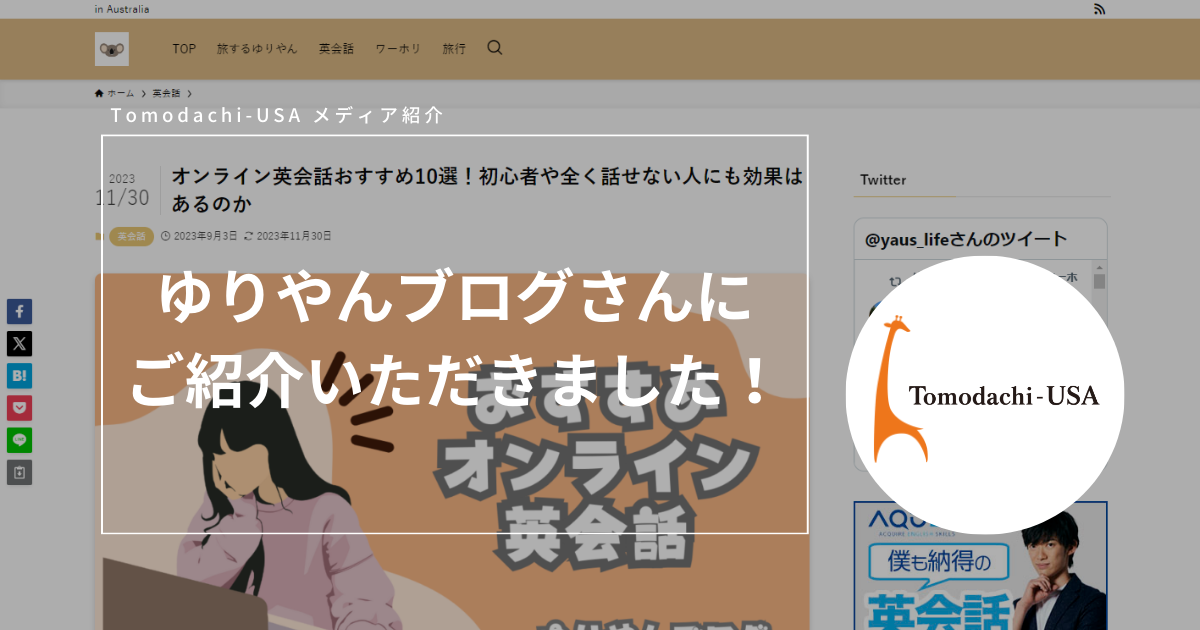
Task: Open @yaus_lifeさんのツイート link
Action: (x=966, y=240)
